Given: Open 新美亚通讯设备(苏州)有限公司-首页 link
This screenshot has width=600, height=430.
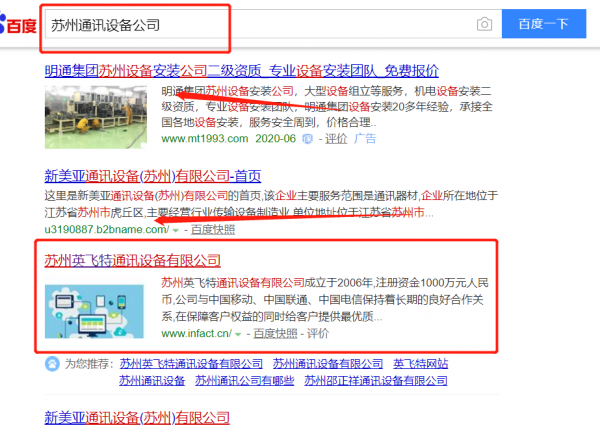Looking at the screenshot, I should (x=153, y=176).
